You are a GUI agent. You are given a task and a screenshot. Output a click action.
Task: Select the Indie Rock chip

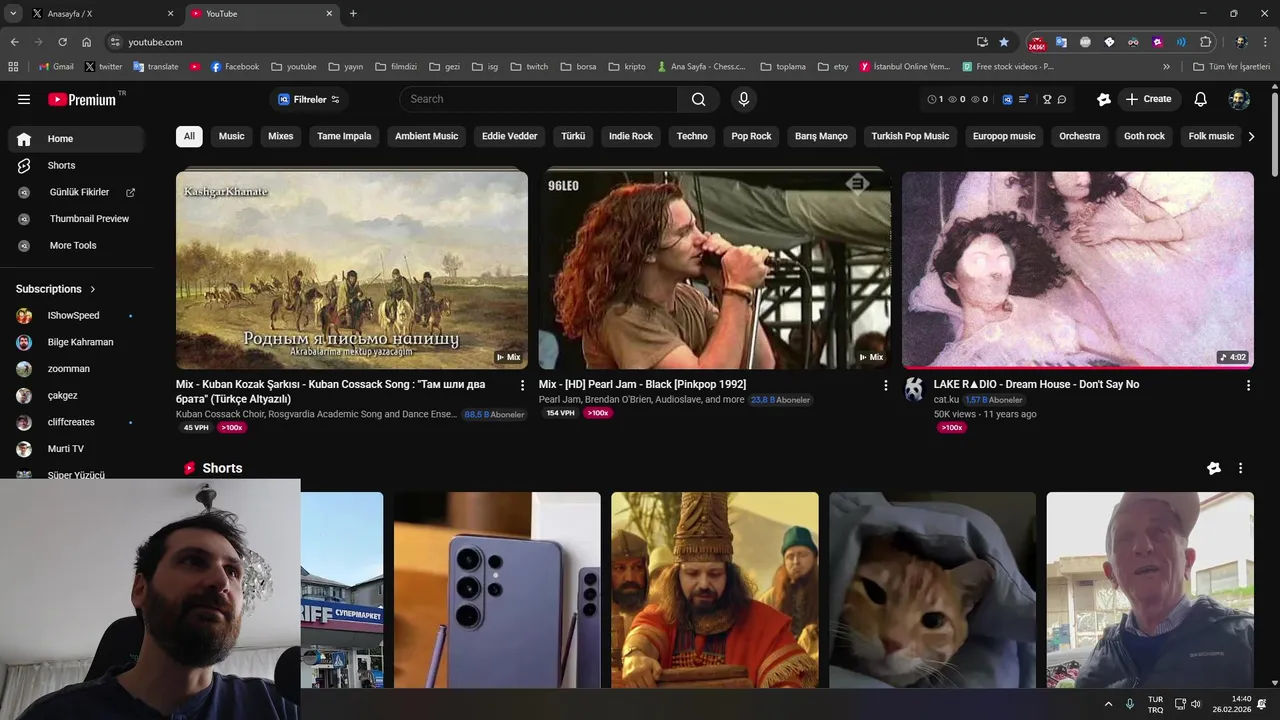(x=631, y=136)
